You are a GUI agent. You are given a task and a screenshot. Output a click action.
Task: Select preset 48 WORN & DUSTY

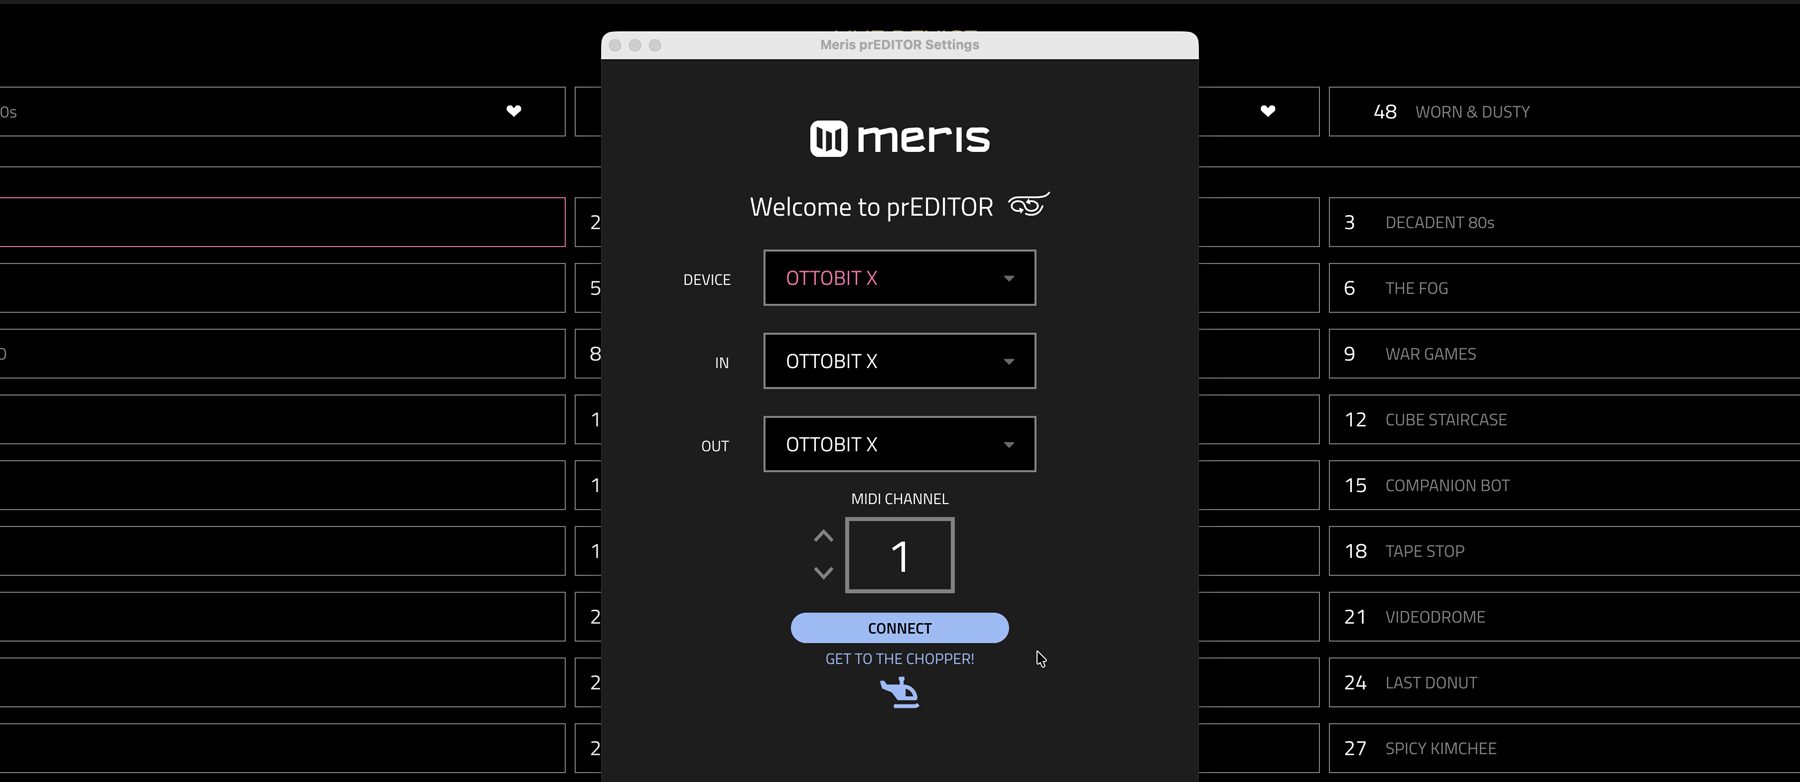1564,111
